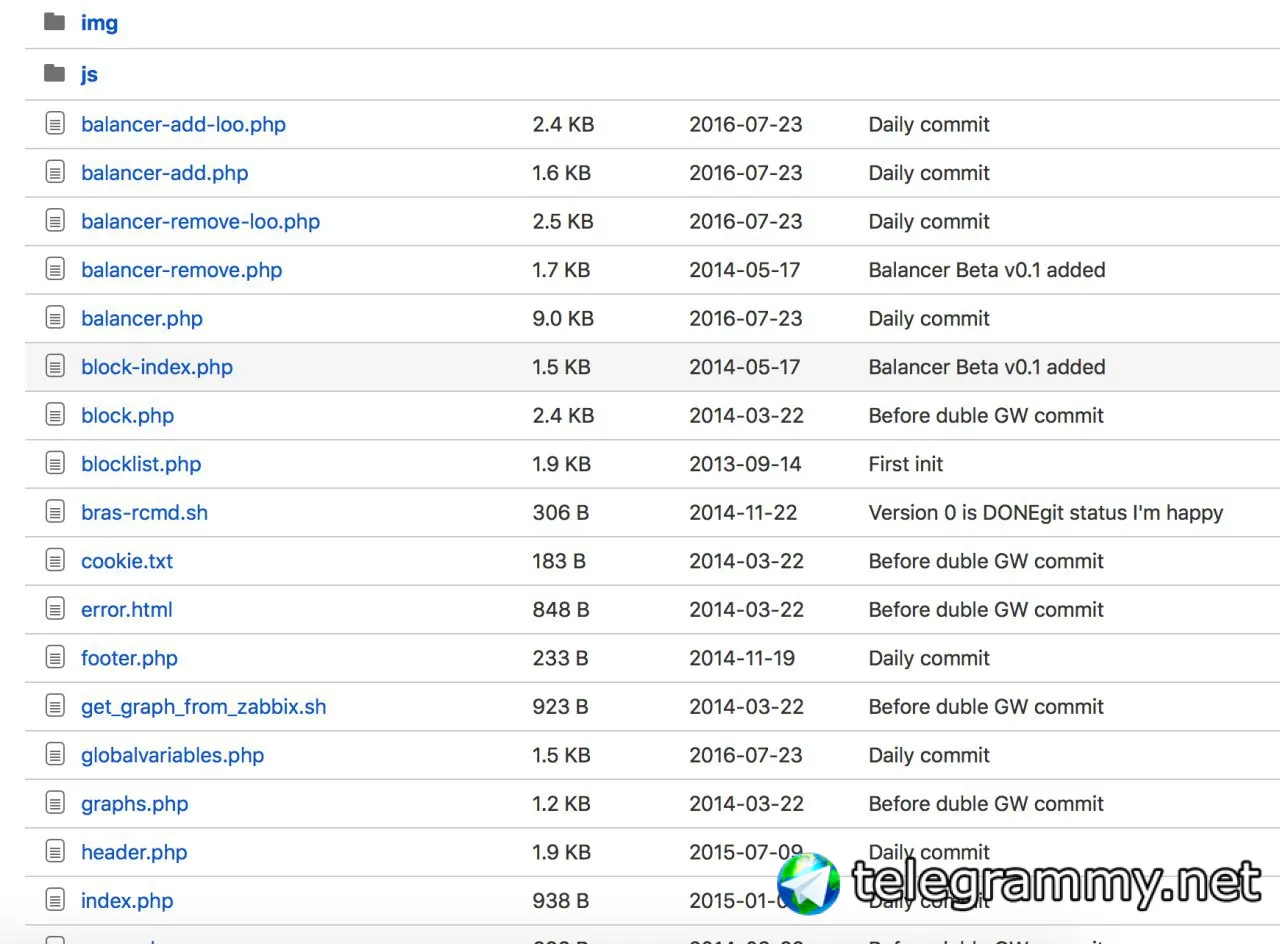Click file icon beside index.php

55,900
